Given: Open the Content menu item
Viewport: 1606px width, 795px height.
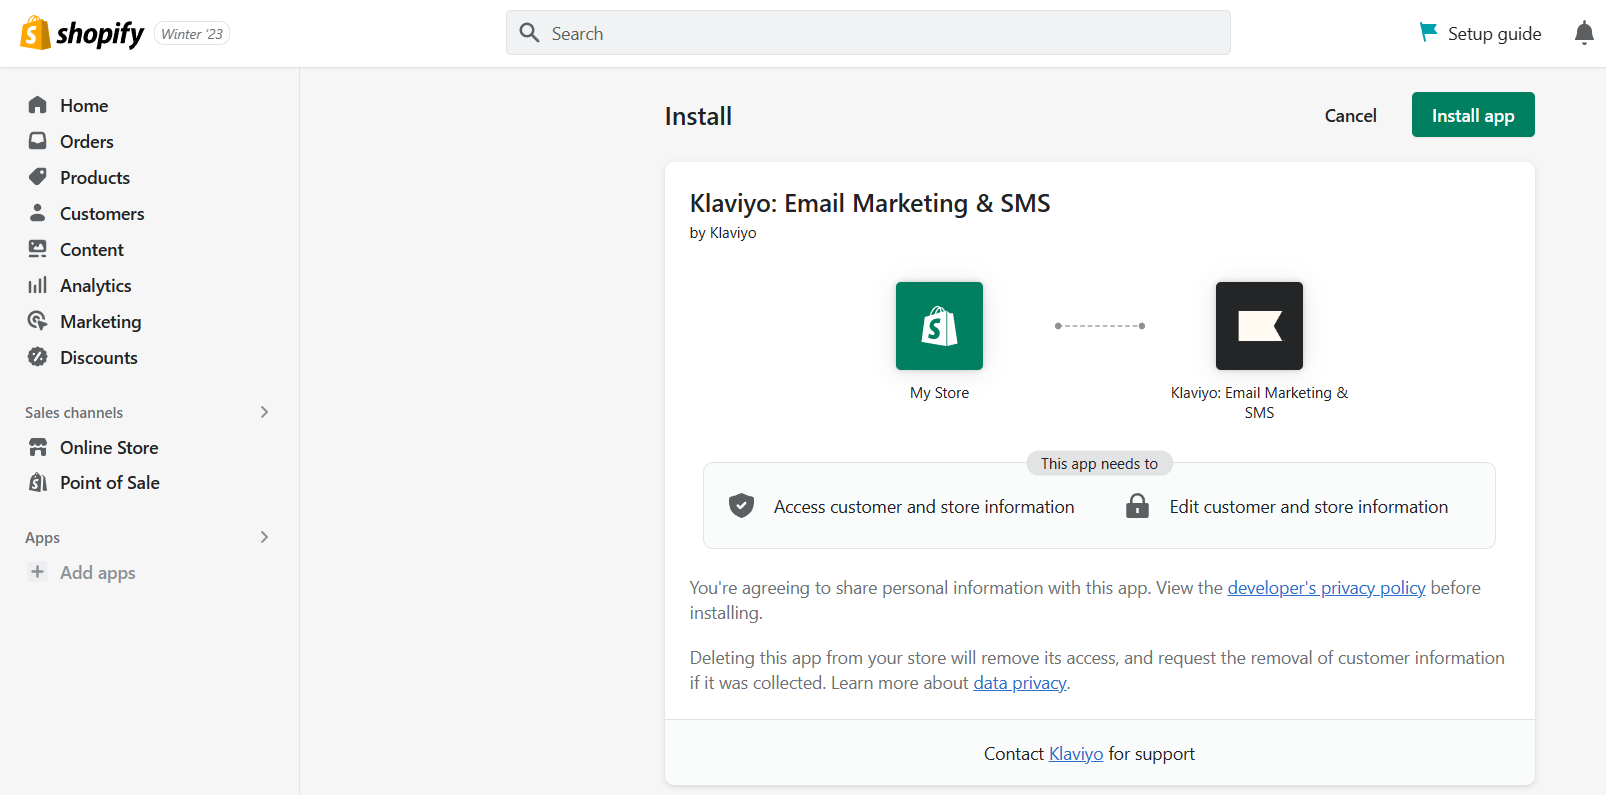Looking at the screenshot, I should pyautogui.click(x=92, y=249).
